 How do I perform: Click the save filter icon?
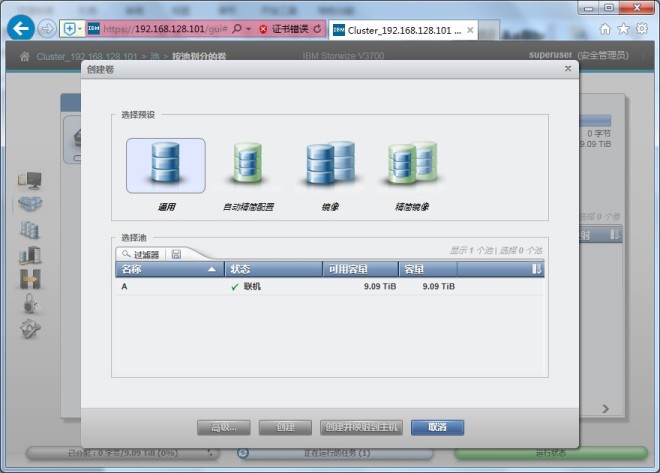176,254
